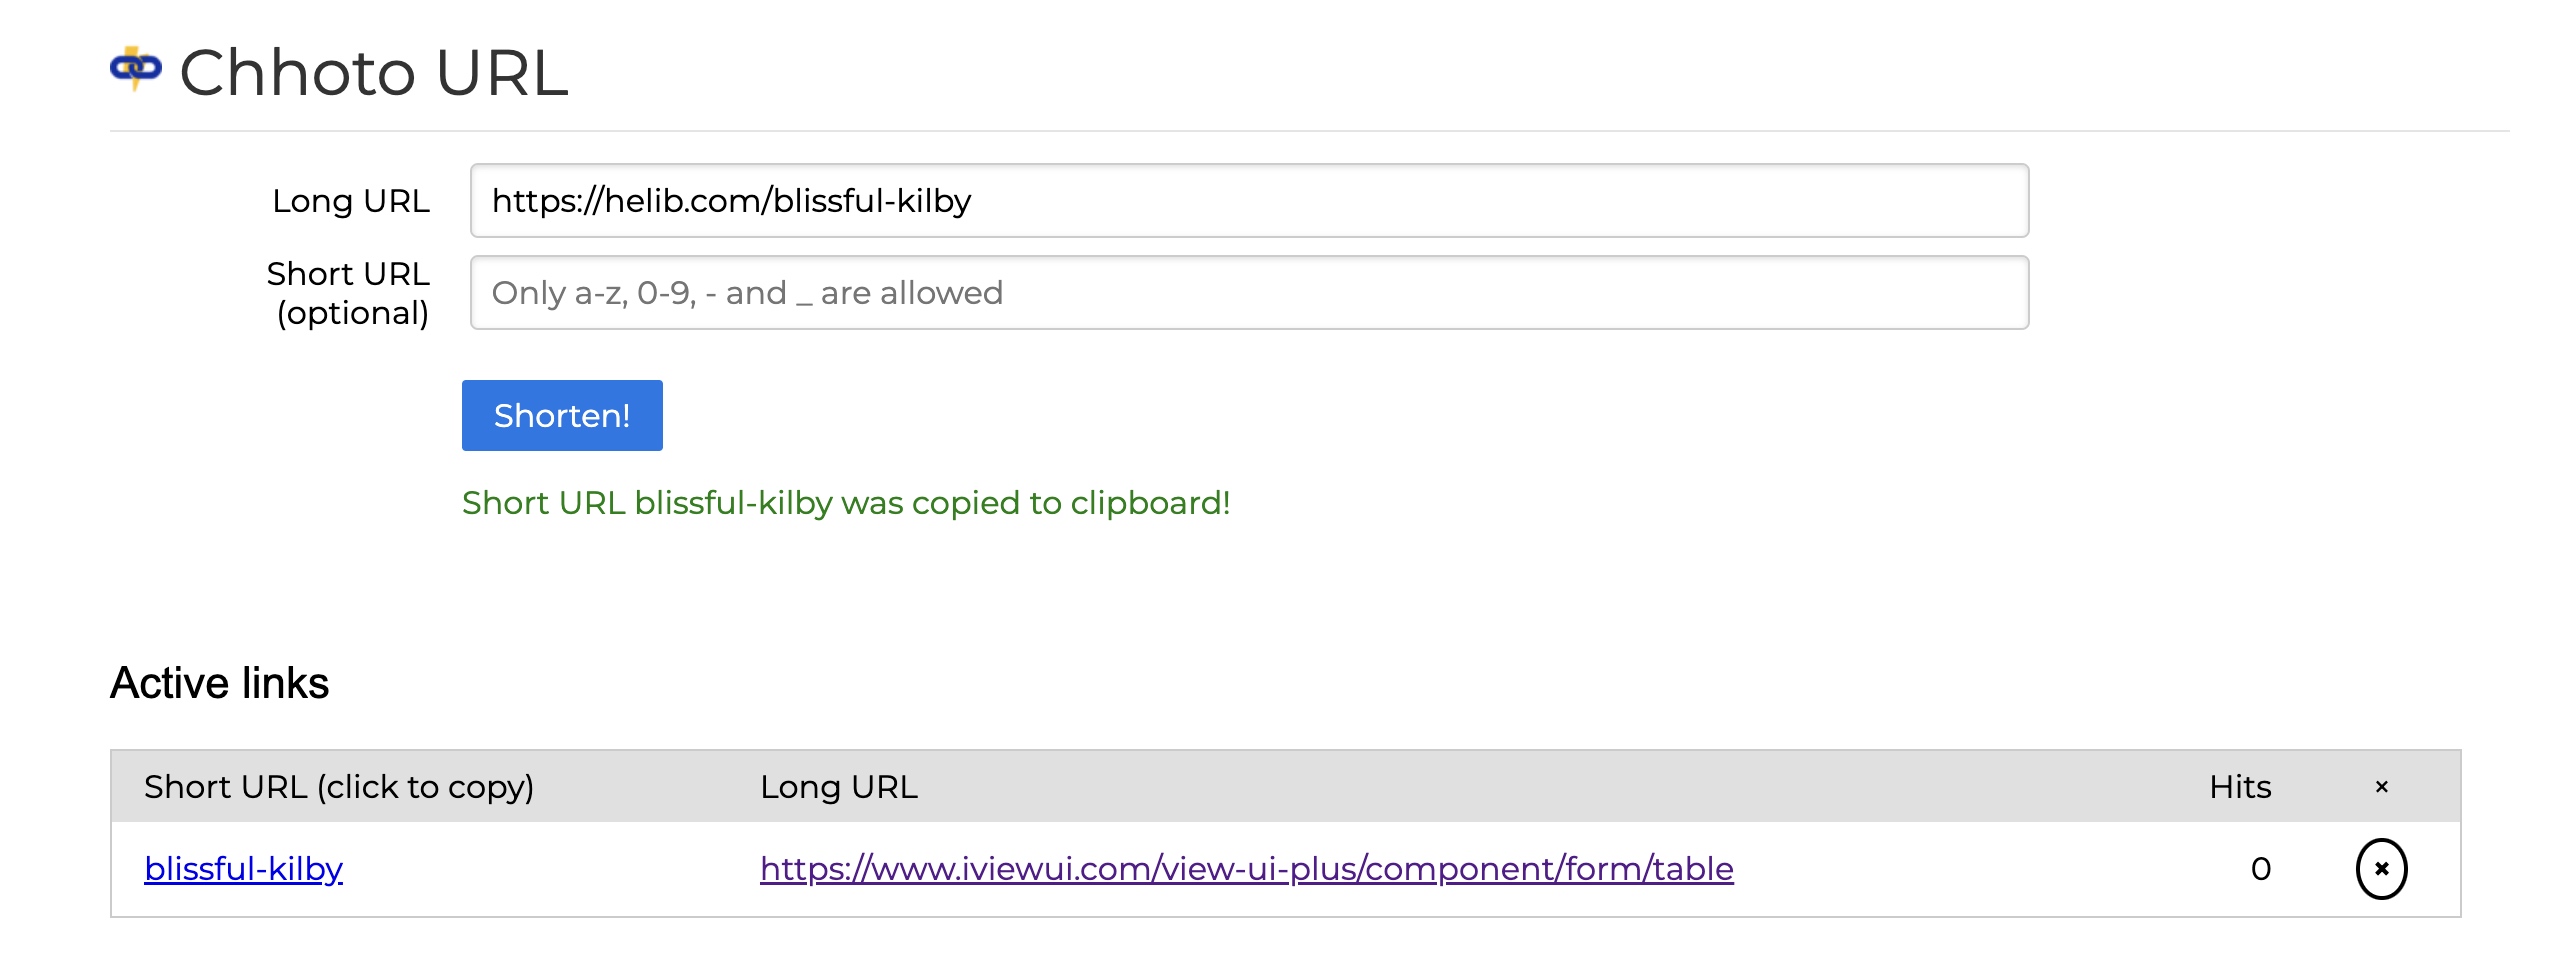Click the Shorten! button

click(561, 415)
